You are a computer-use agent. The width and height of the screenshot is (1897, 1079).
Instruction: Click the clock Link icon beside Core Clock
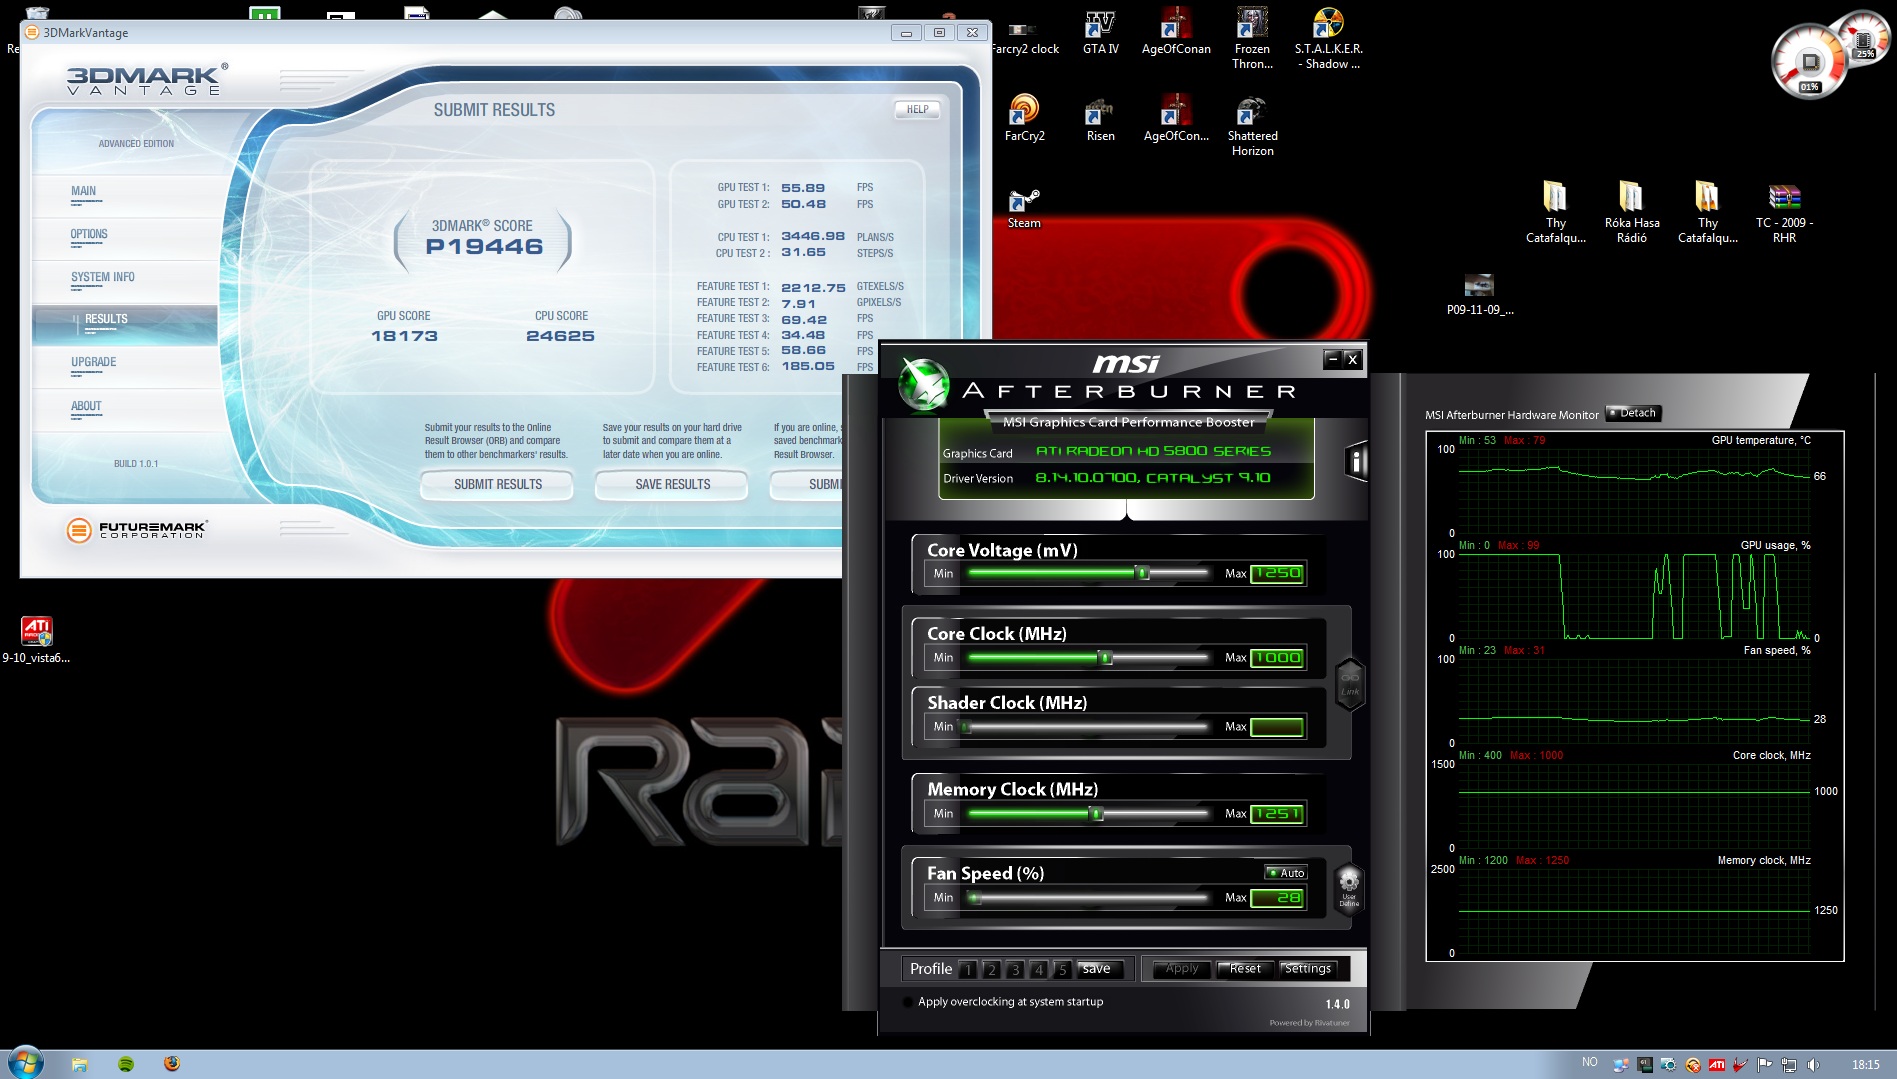1350,683
